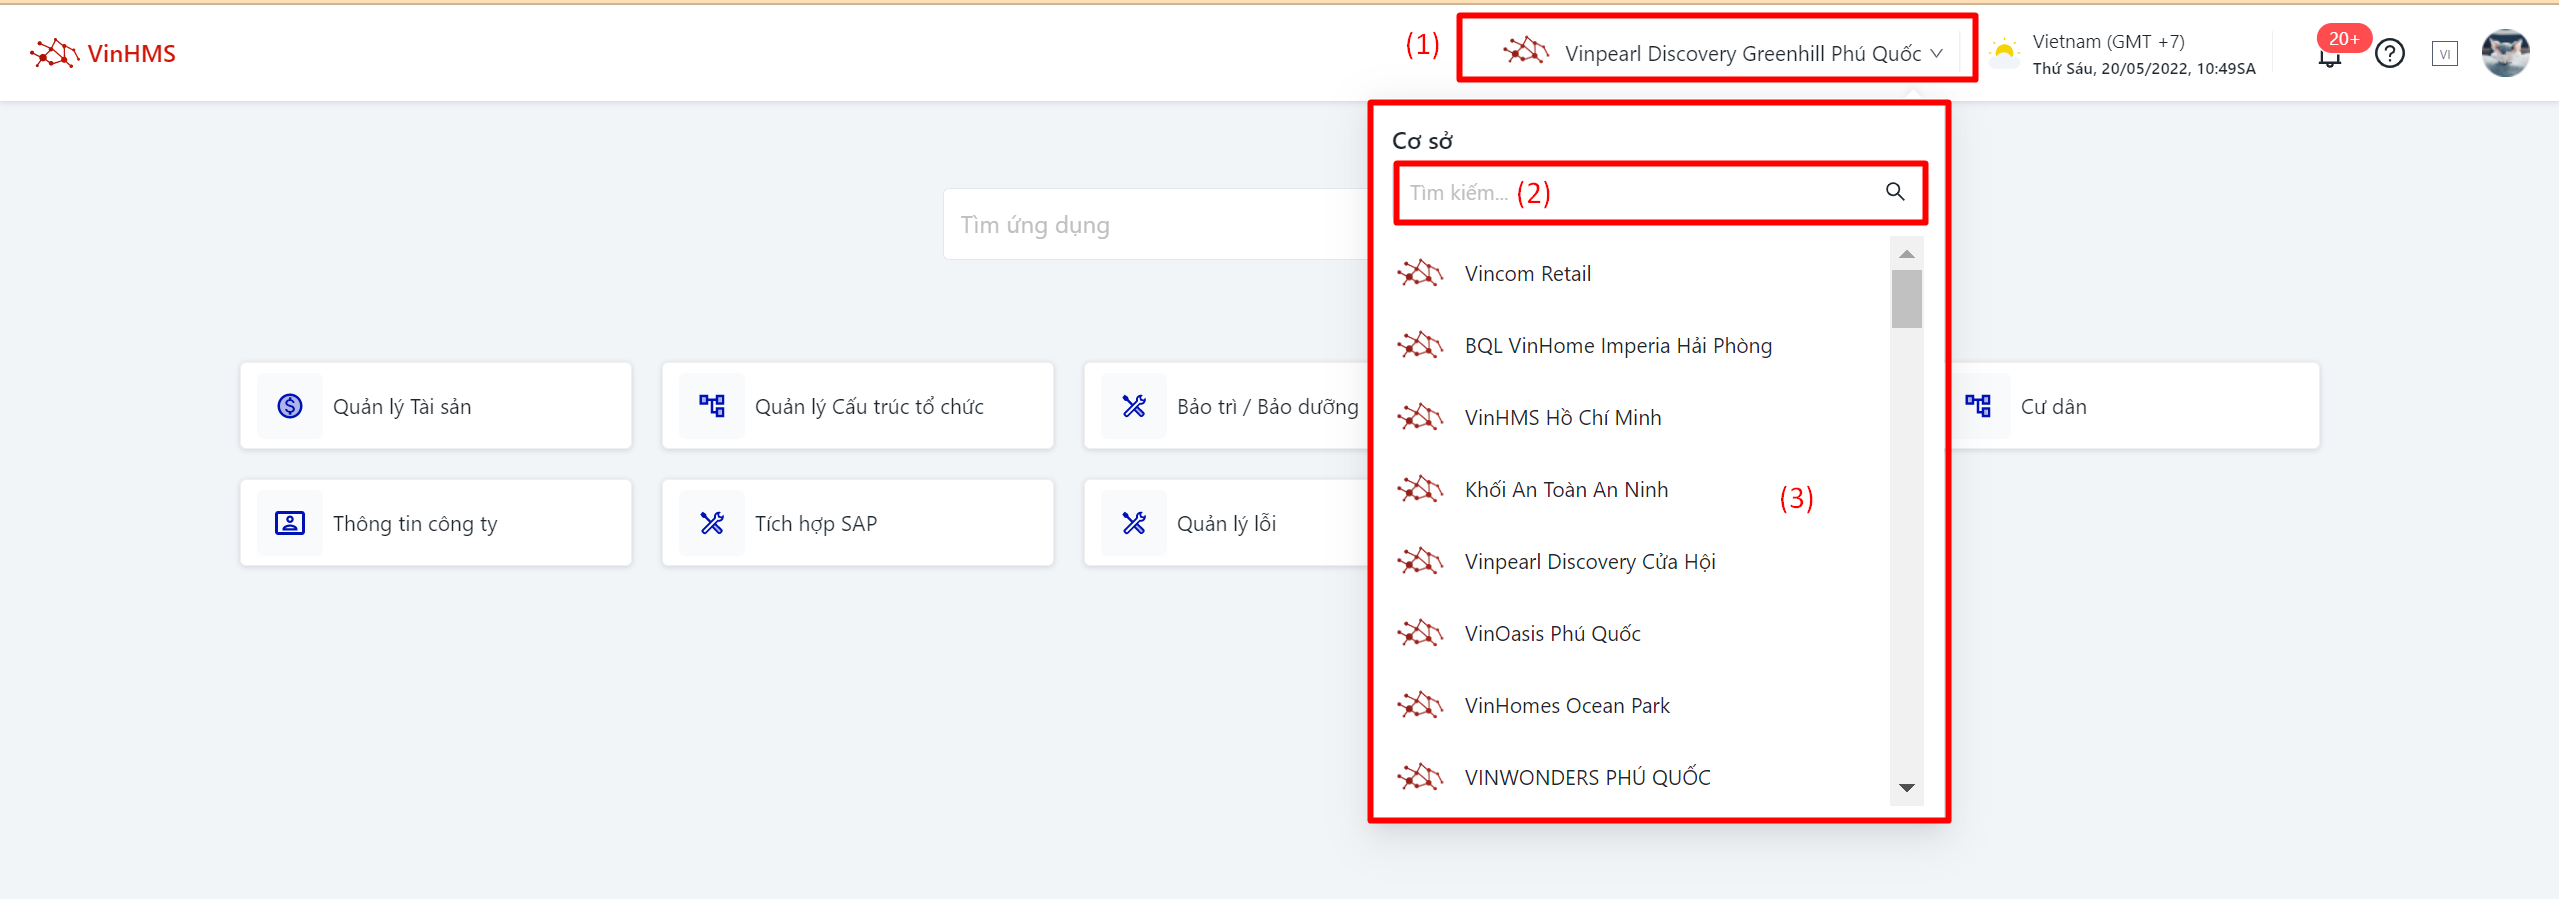This screenshot has height=899, width=2559.
Task: Click the facility list scroll up arrow
Action: 1906,254
